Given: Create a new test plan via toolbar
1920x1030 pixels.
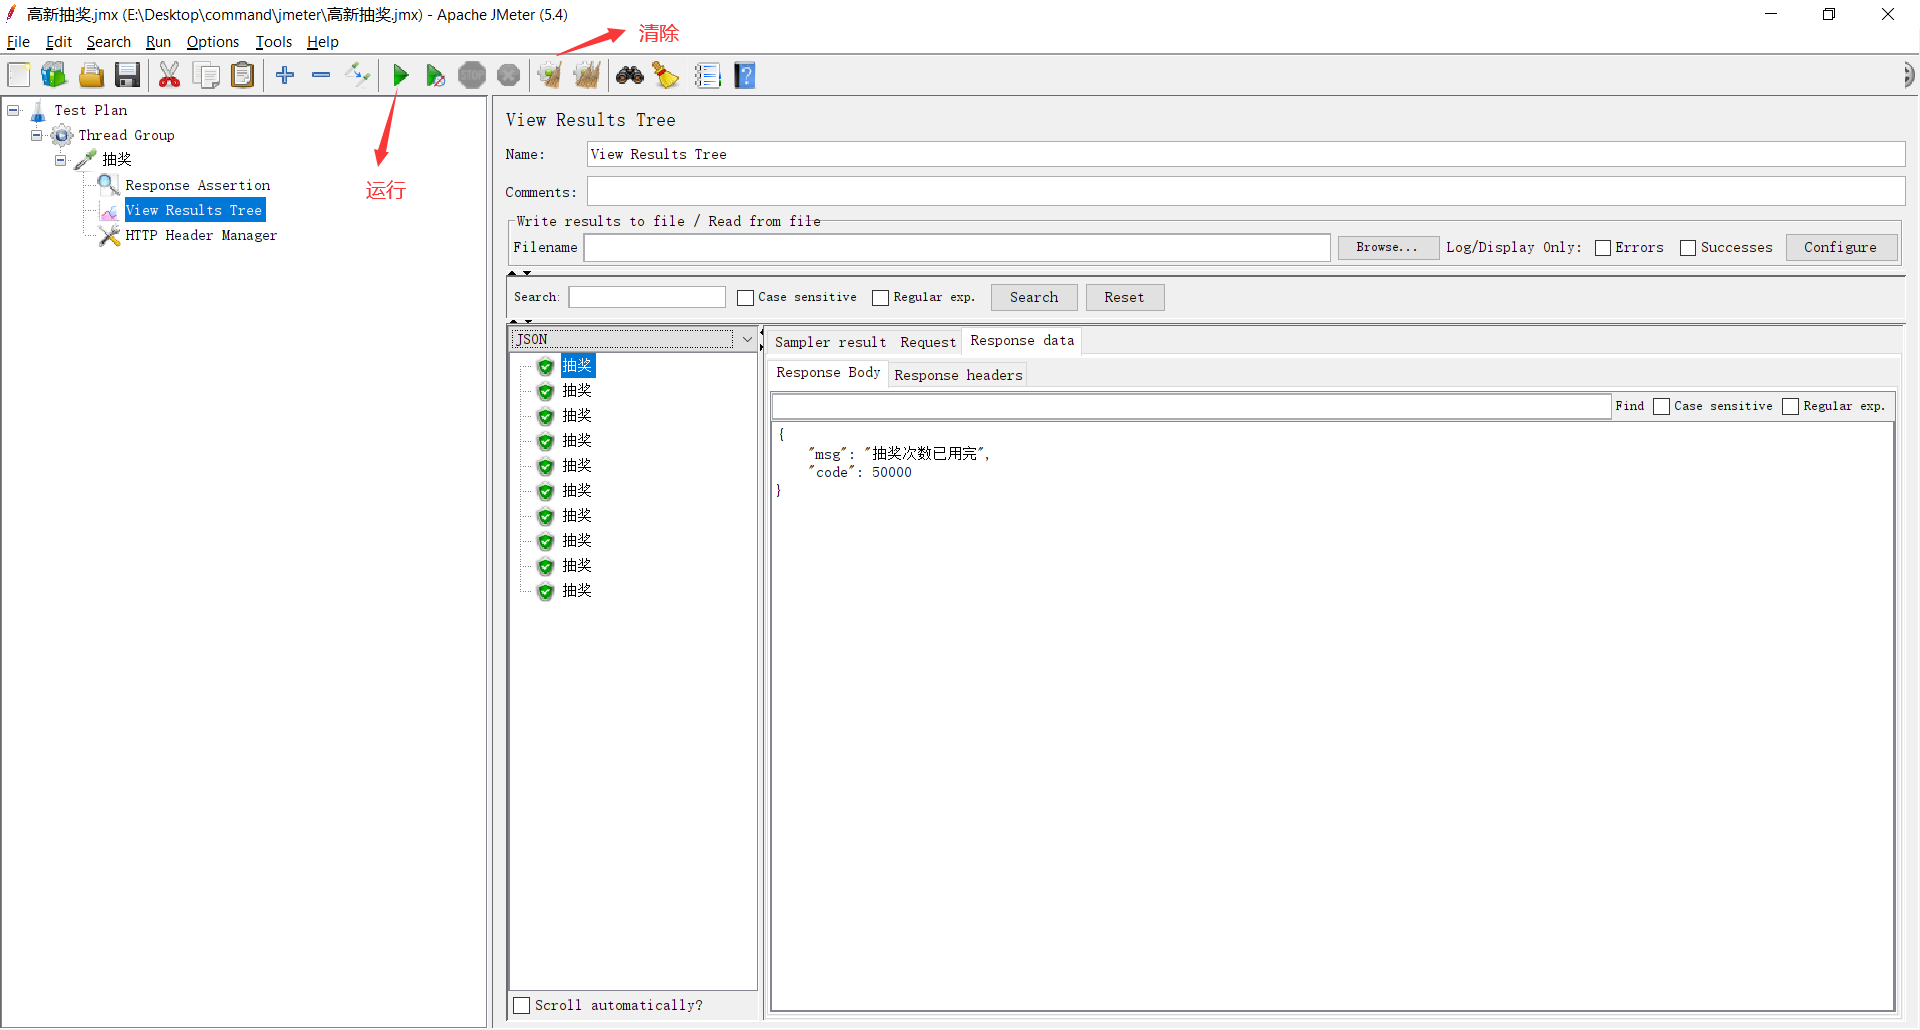Looking at the screenshot, I should tap(19, 75).
